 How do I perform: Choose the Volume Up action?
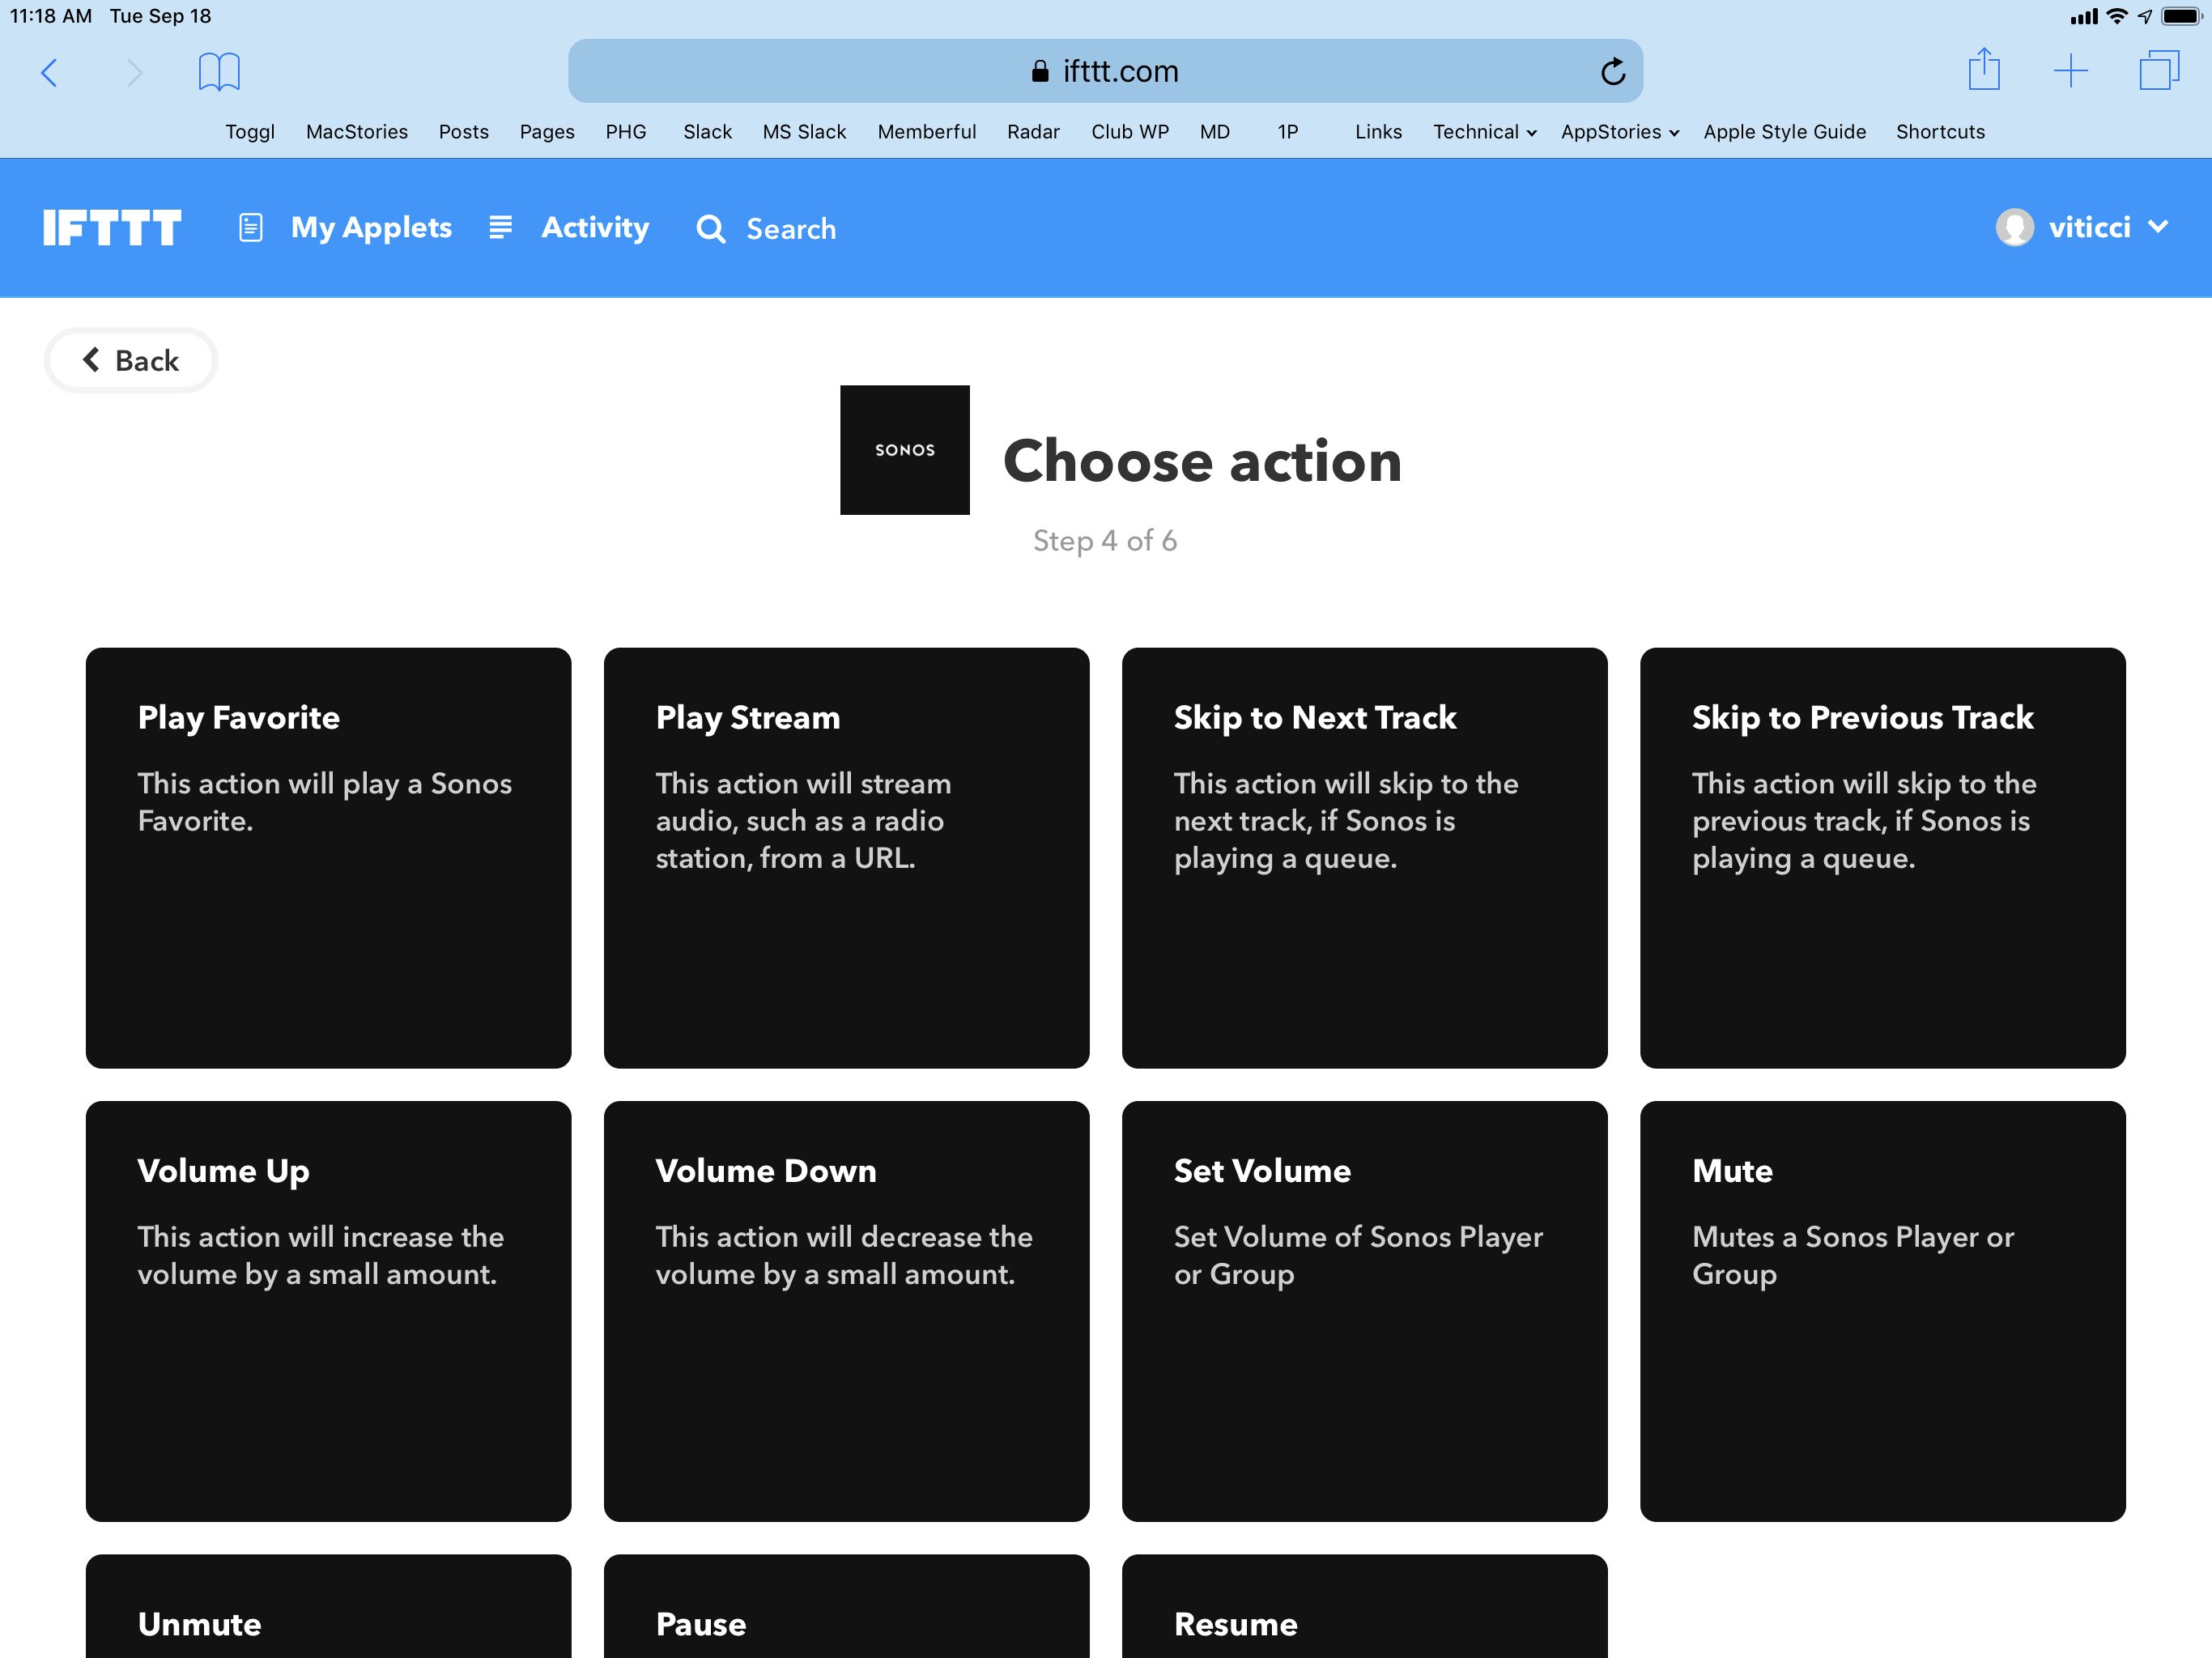click(328, 1311)
